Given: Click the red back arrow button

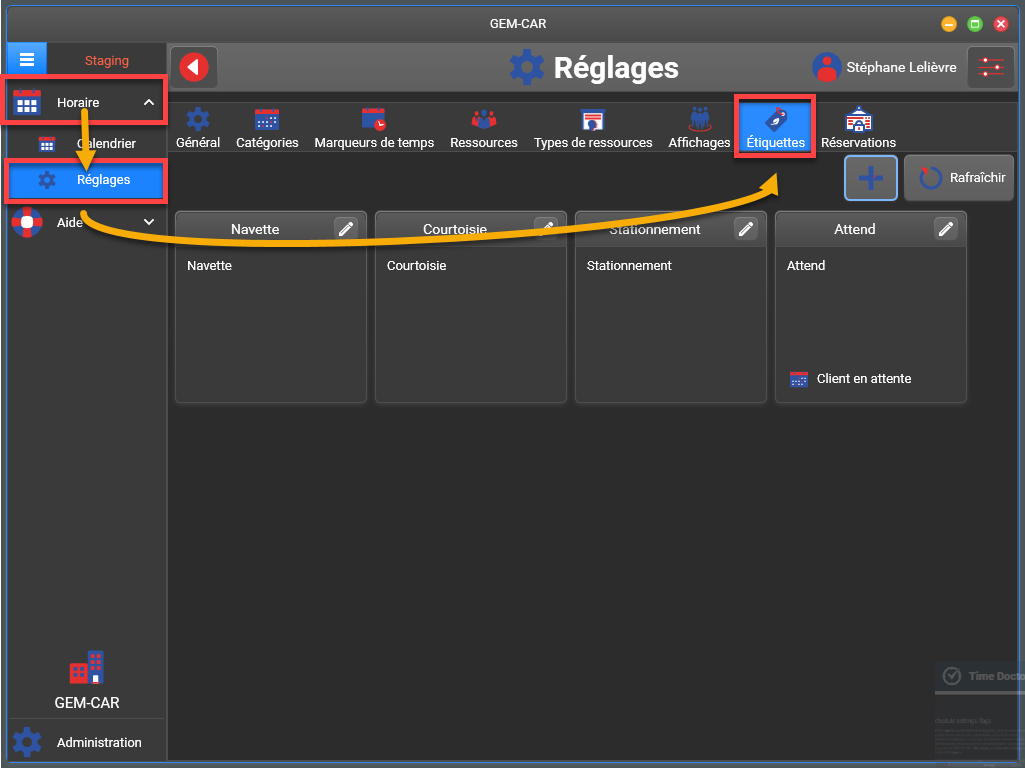Looking at the screenshot, I should [x=194, y=67].
